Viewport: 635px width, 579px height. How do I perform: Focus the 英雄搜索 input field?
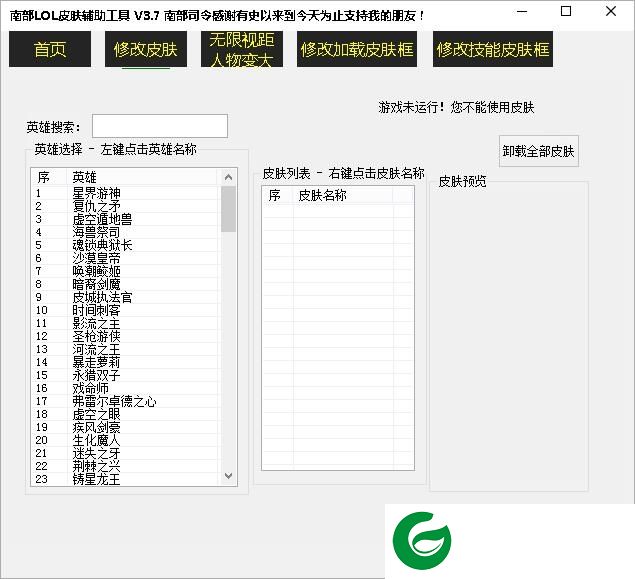tap(160, 126)
